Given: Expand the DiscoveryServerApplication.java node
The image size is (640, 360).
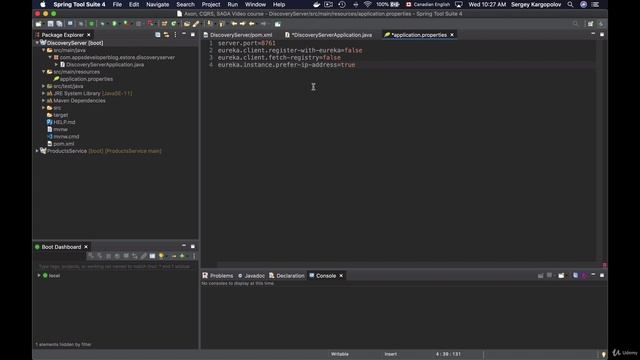Looking at the screenshot, I should tap(56, 64).
